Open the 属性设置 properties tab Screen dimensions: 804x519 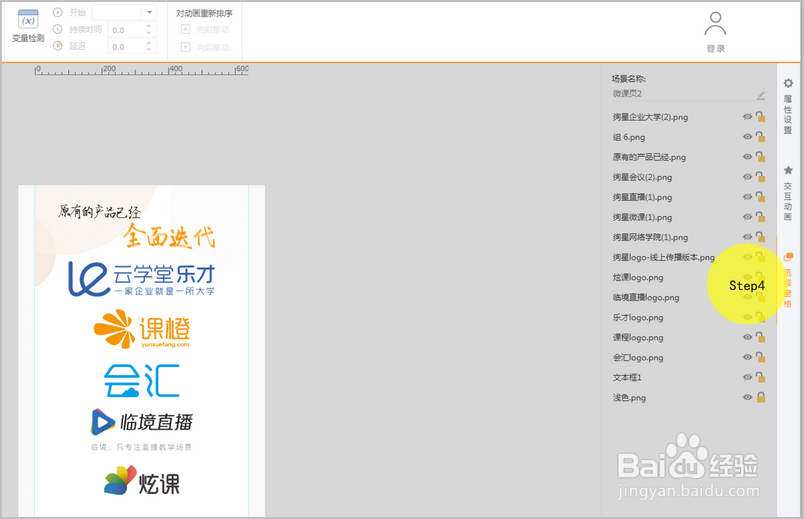pyautogui.click(x=788, y=107)
